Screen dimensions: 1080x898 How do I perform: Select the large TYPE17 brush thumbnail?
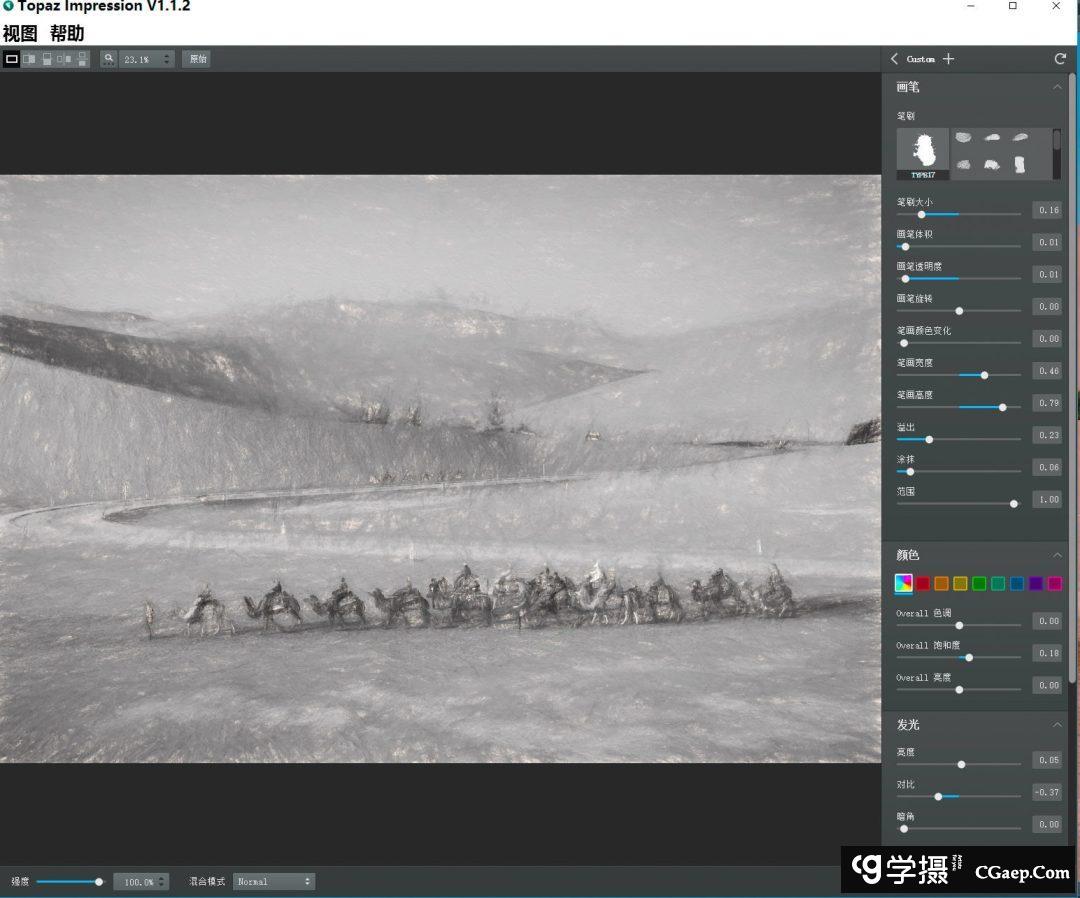[x=922, y=153]
